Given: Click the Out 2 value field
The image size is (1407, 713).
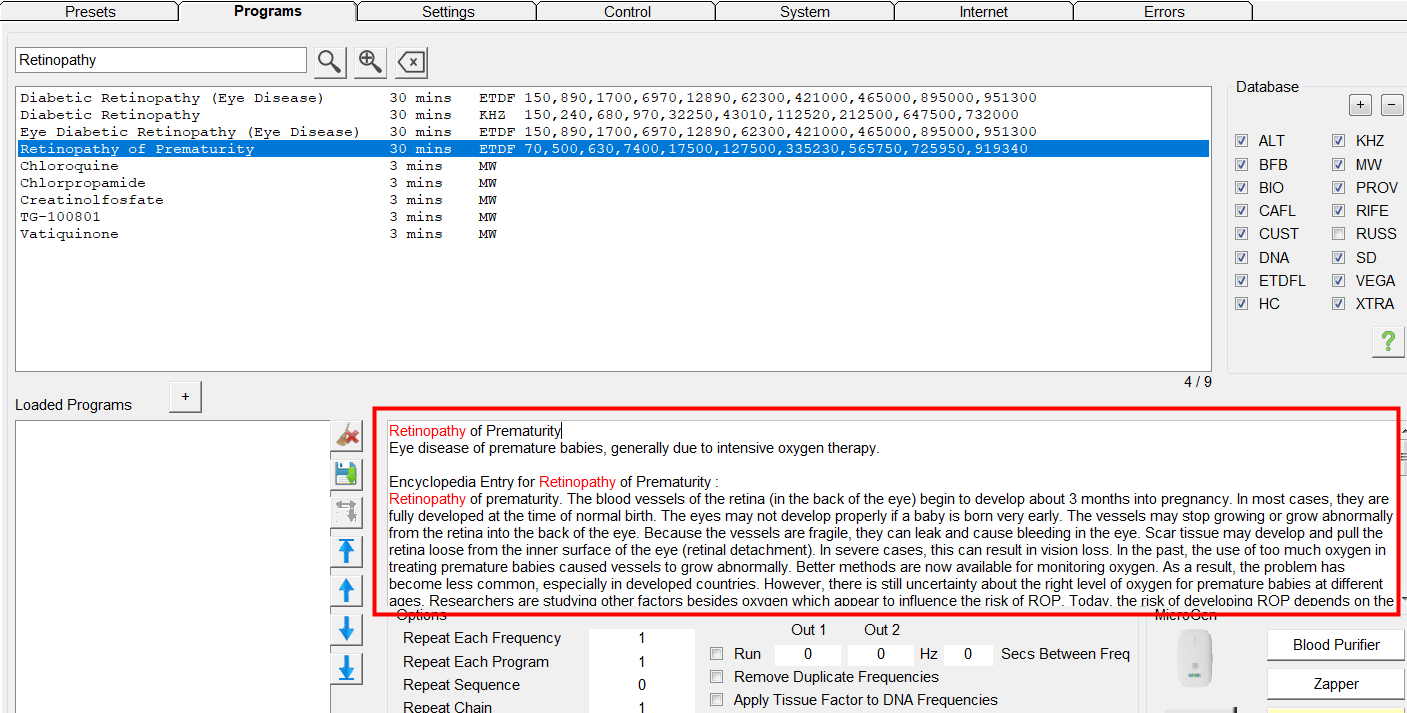Looking at the screenshot, I should [881, 654].
